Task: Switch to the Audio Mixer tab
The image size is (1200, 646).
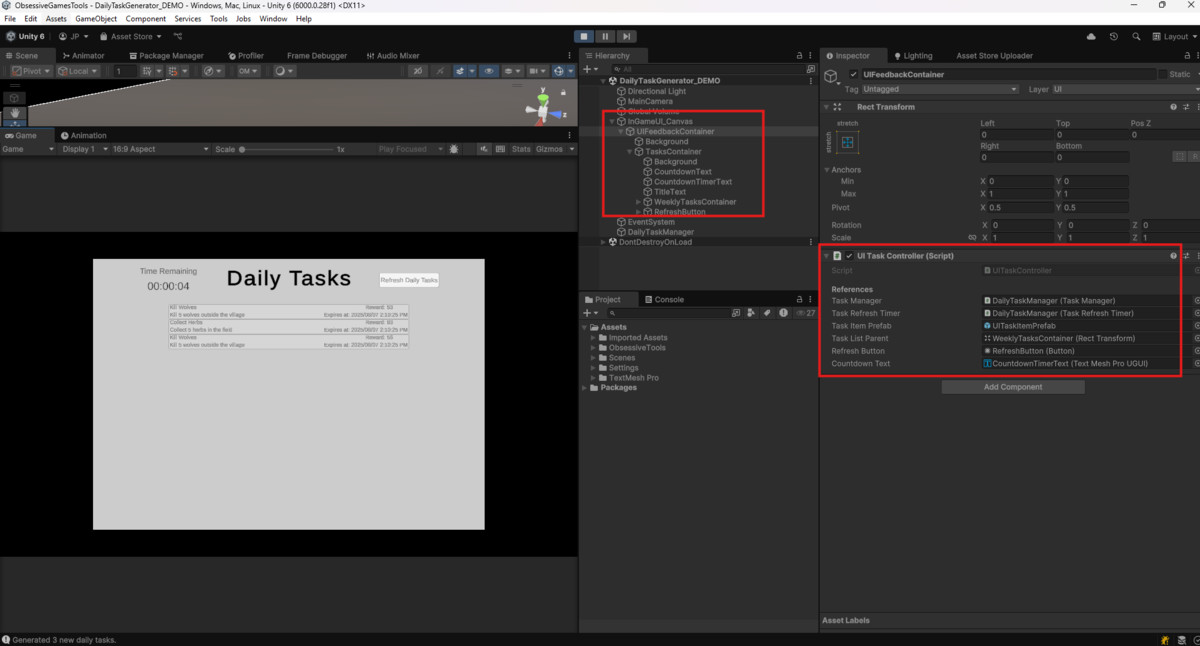Action: [x=393, y=56]
